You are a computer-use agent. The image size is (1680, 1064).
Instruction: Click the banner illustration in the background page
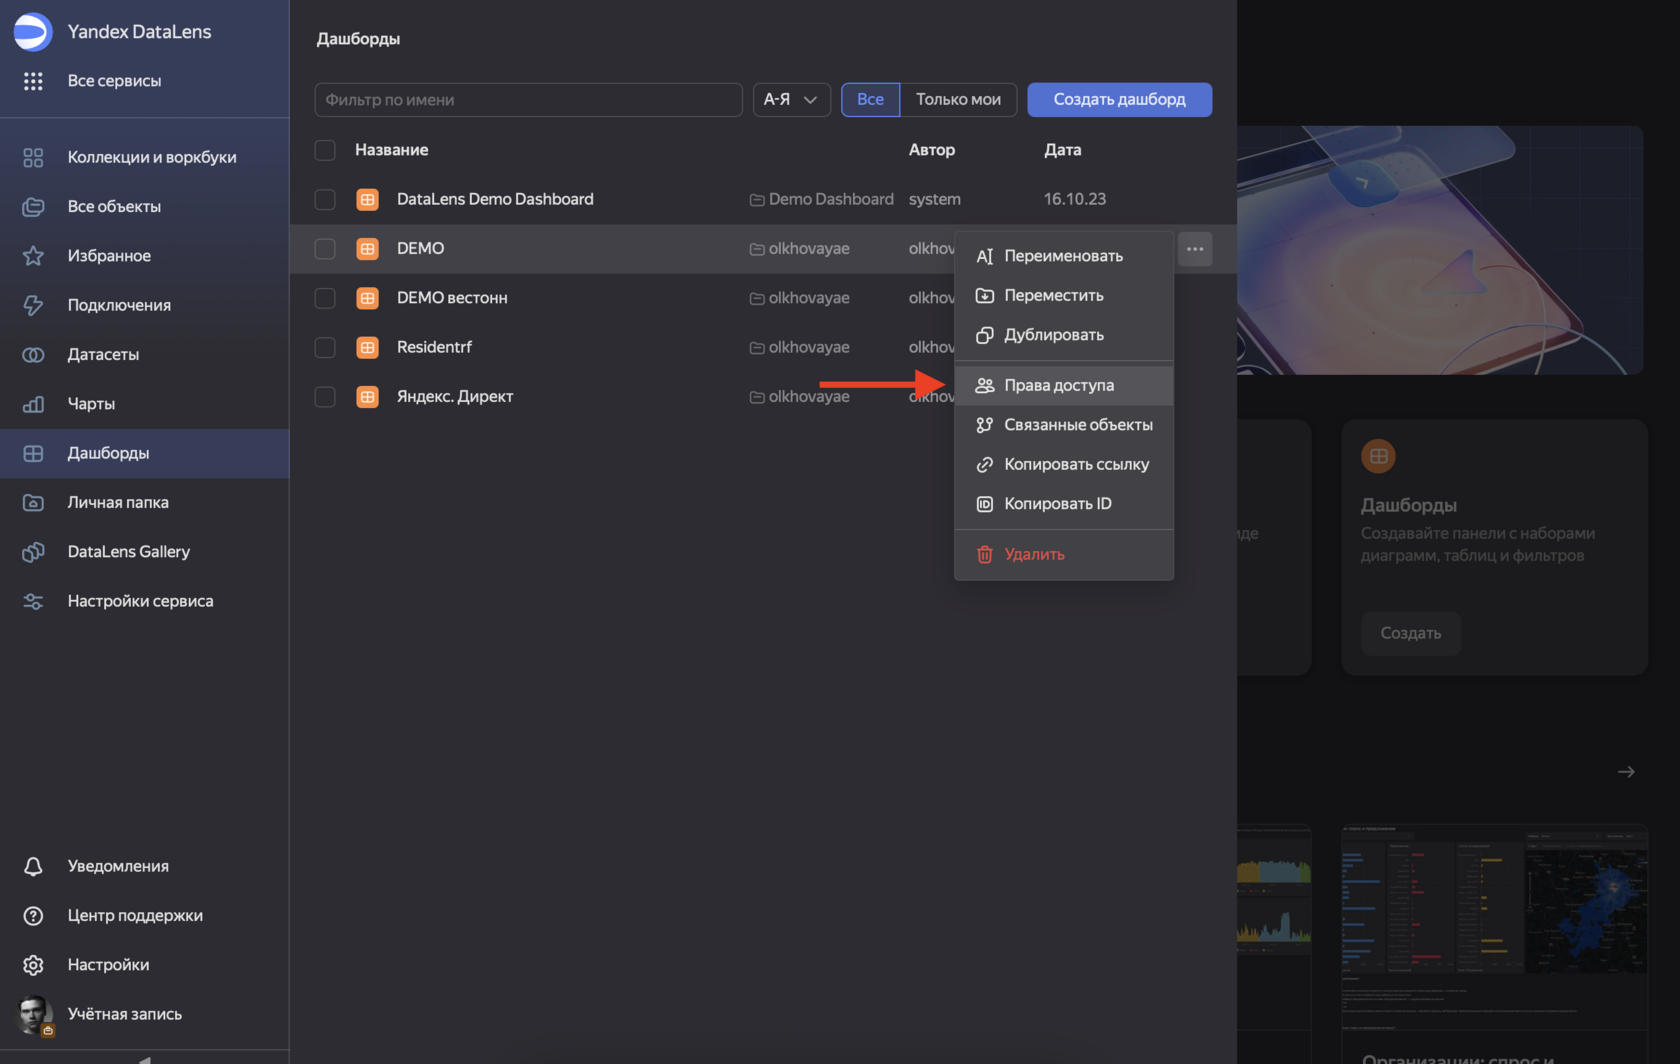click(1440, 250)
